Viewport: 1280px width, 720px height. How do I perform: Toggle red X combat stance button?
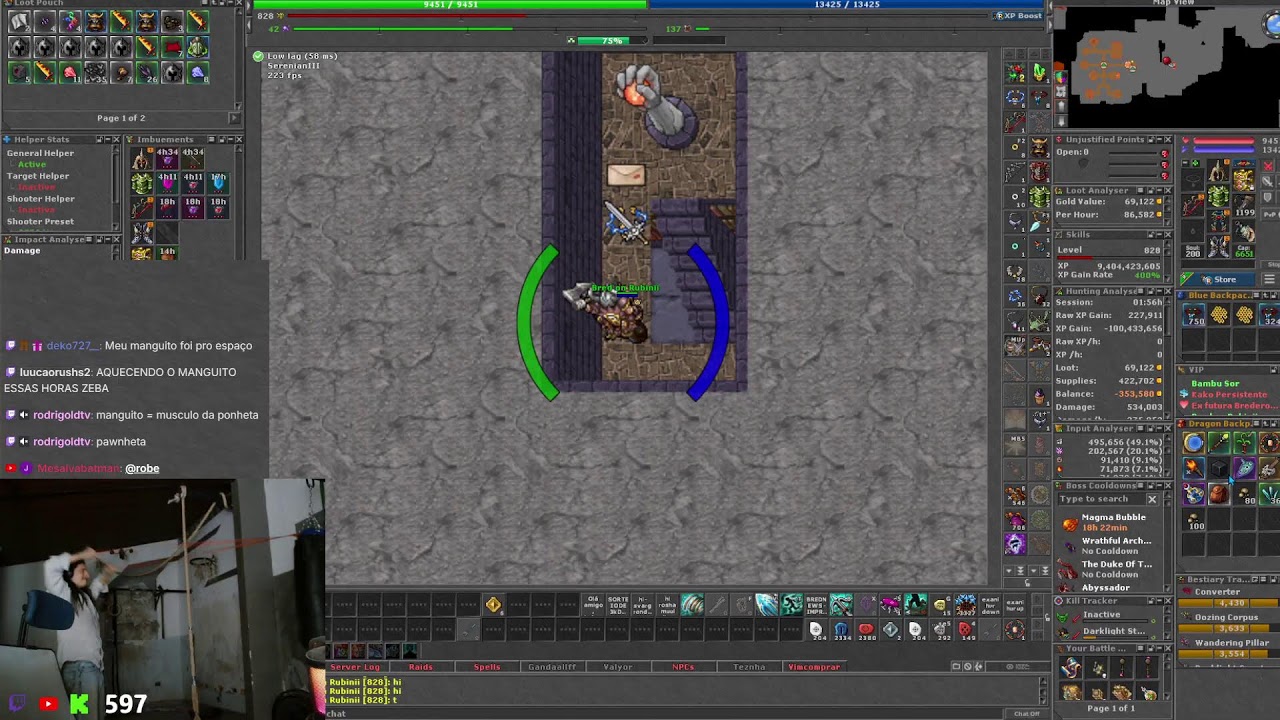pyautogui.click(x=1268, y=166)
